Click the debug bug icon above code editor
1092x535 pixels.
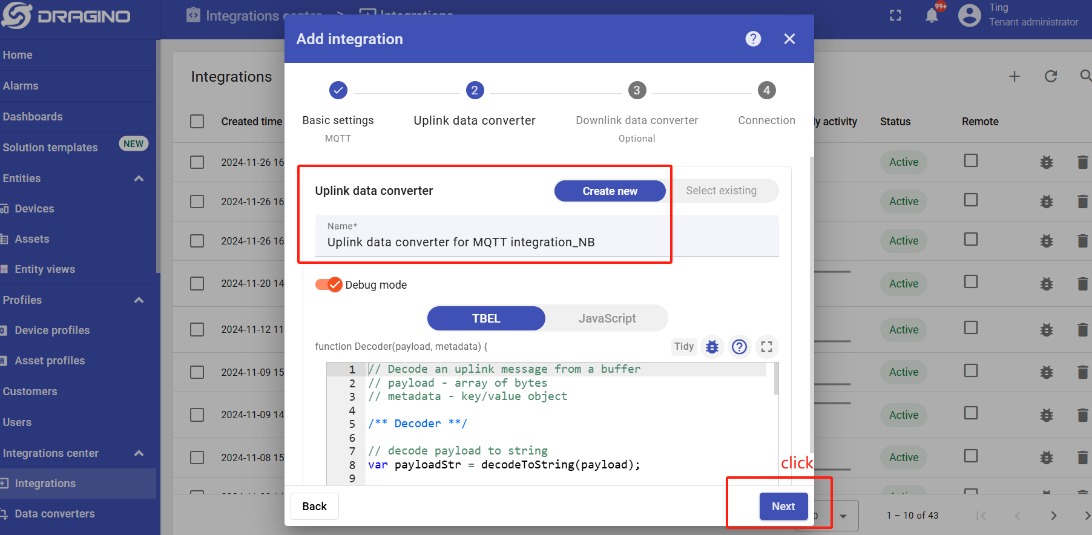click(x=712, y=346)
